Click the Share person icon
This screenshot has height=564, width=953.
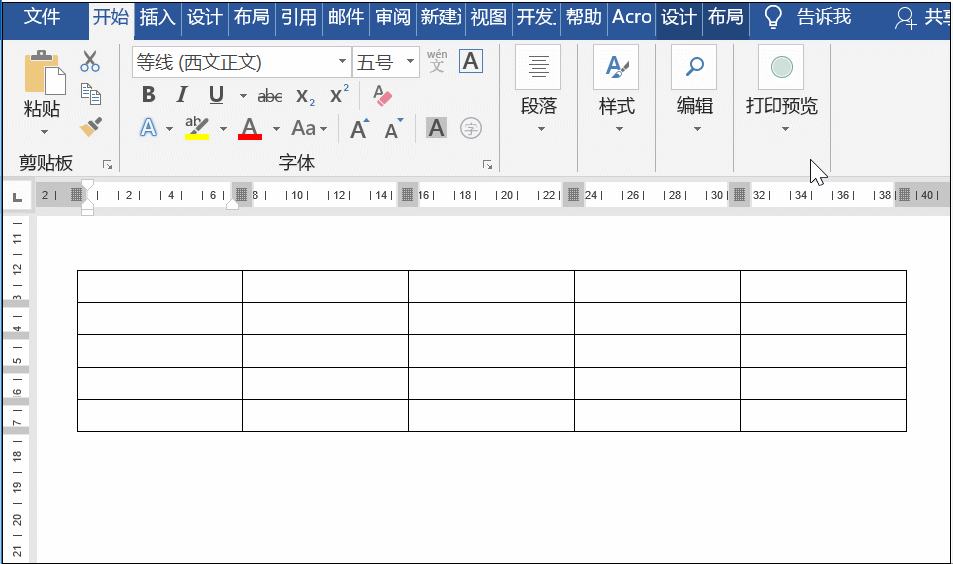[x=905, y=18]
